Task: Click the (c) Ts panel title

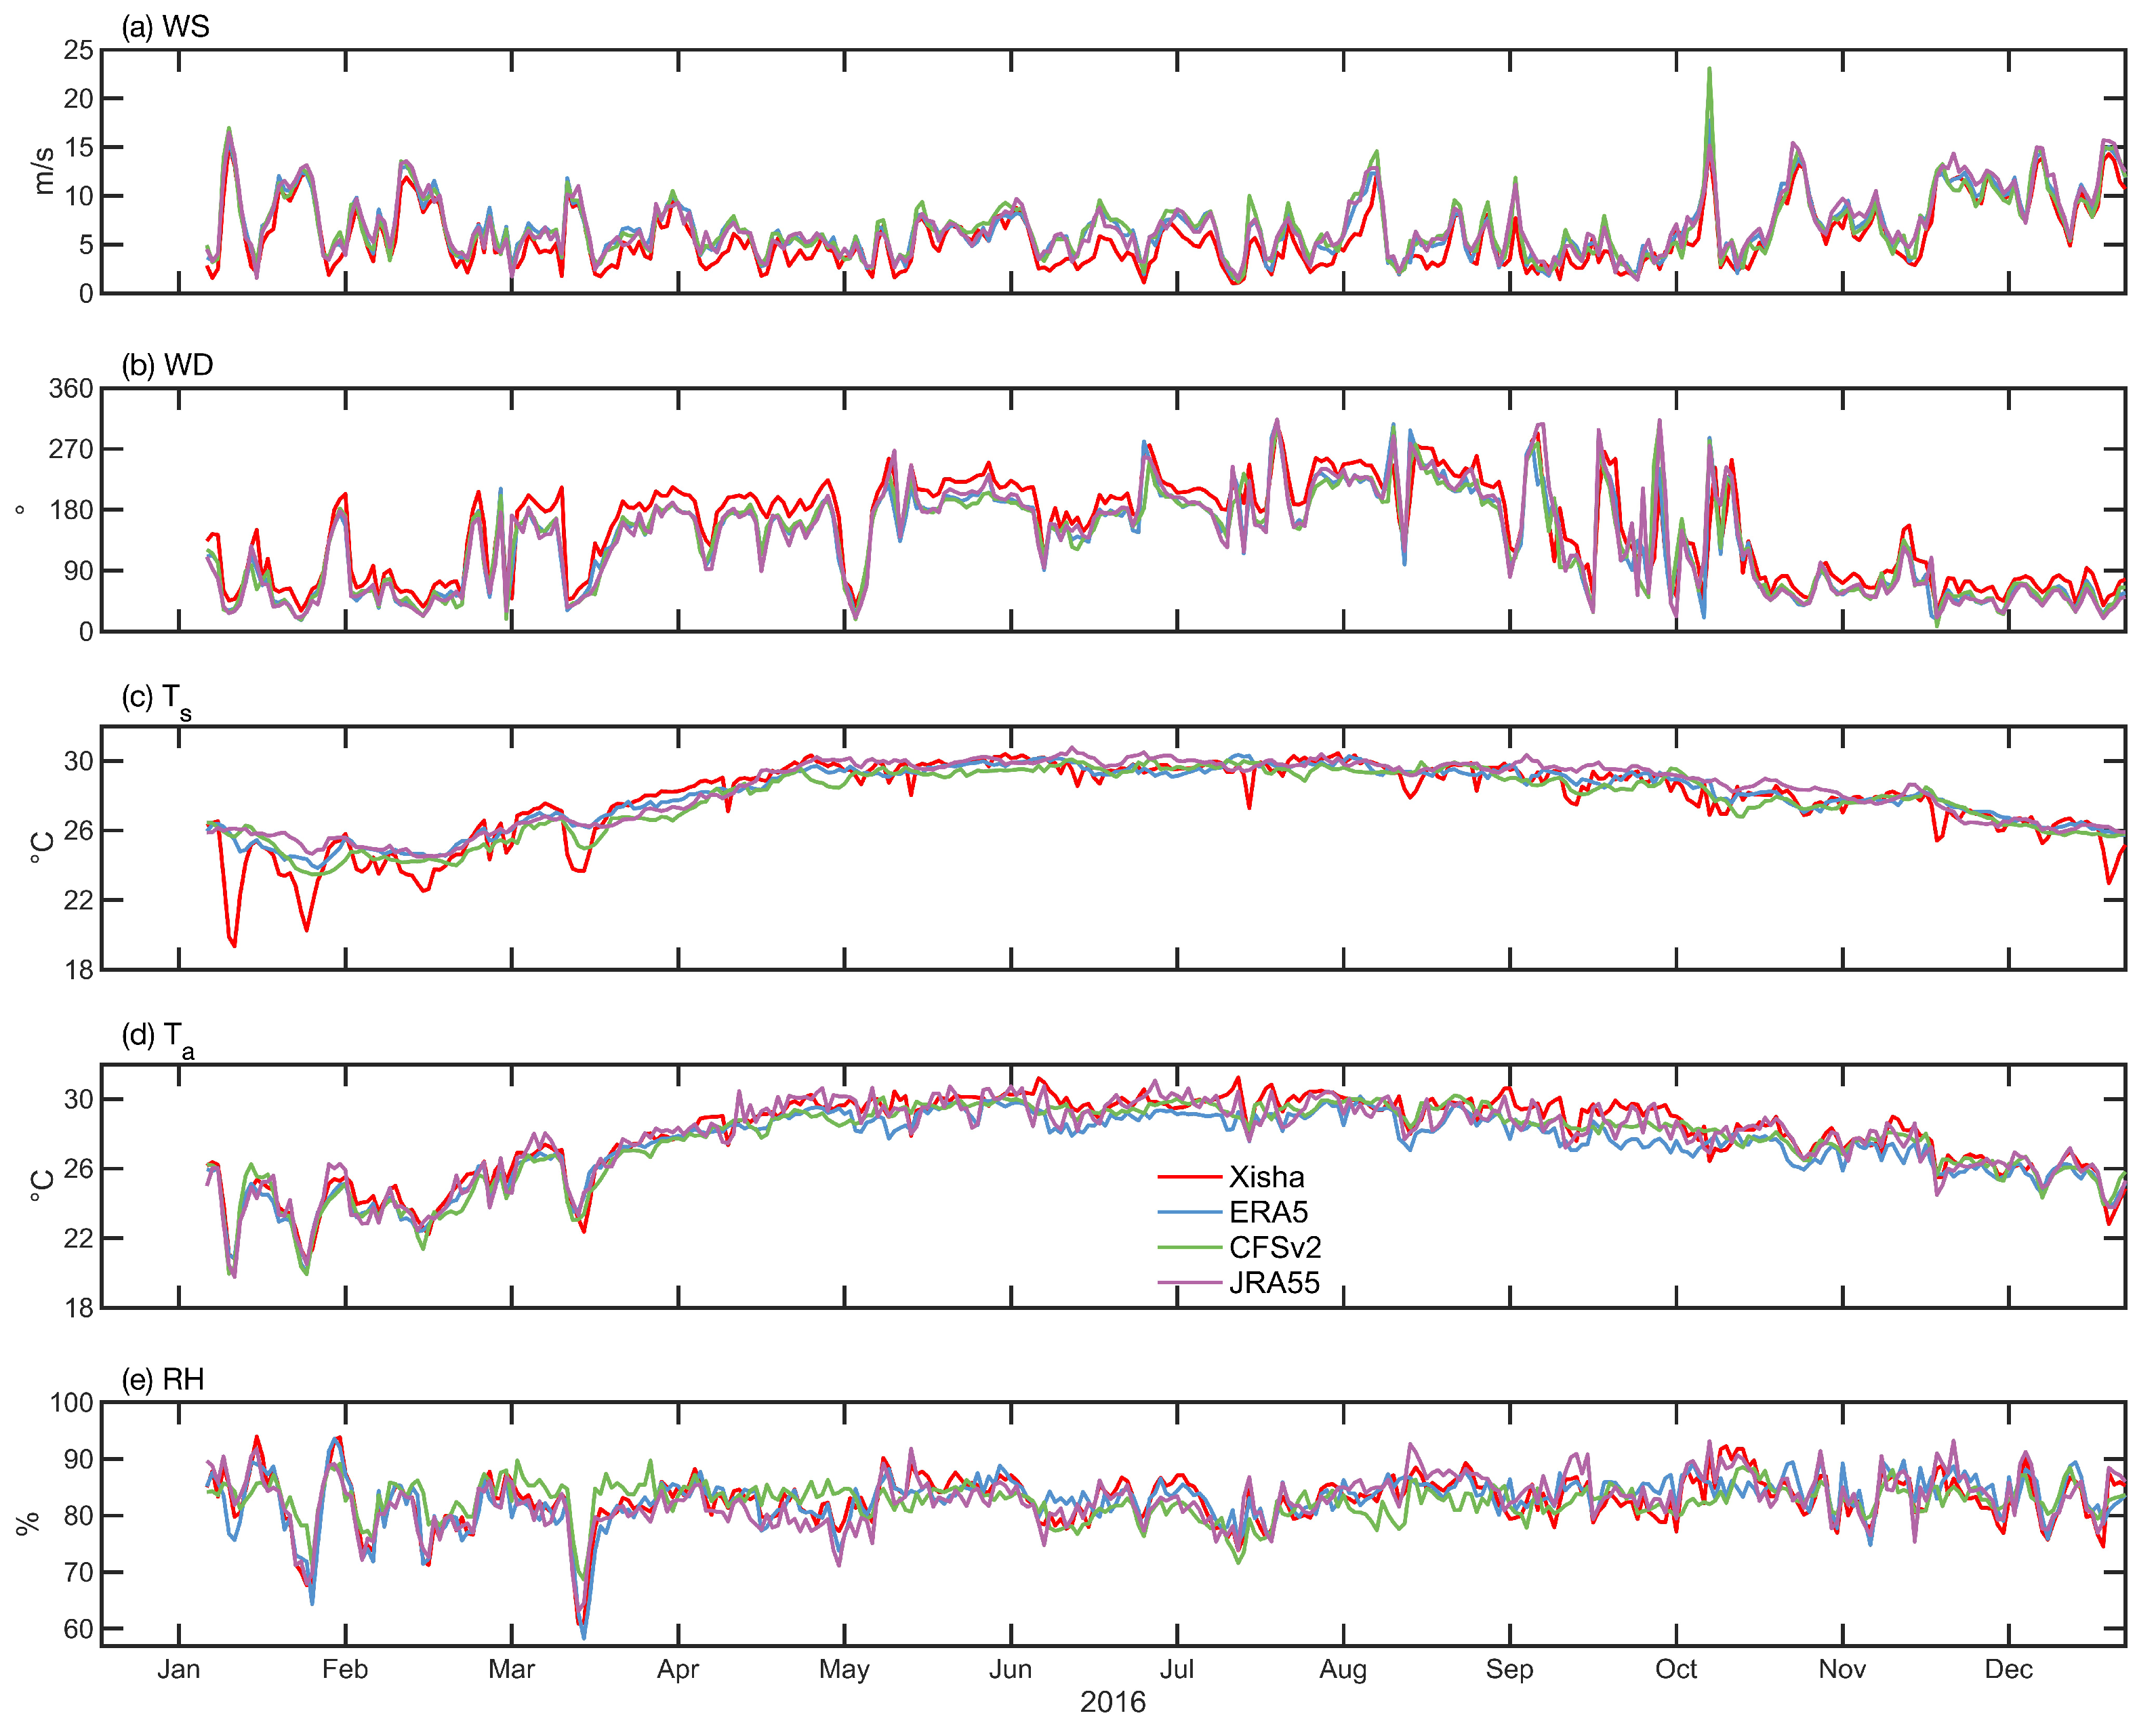Action: click(x=156, y=699)
